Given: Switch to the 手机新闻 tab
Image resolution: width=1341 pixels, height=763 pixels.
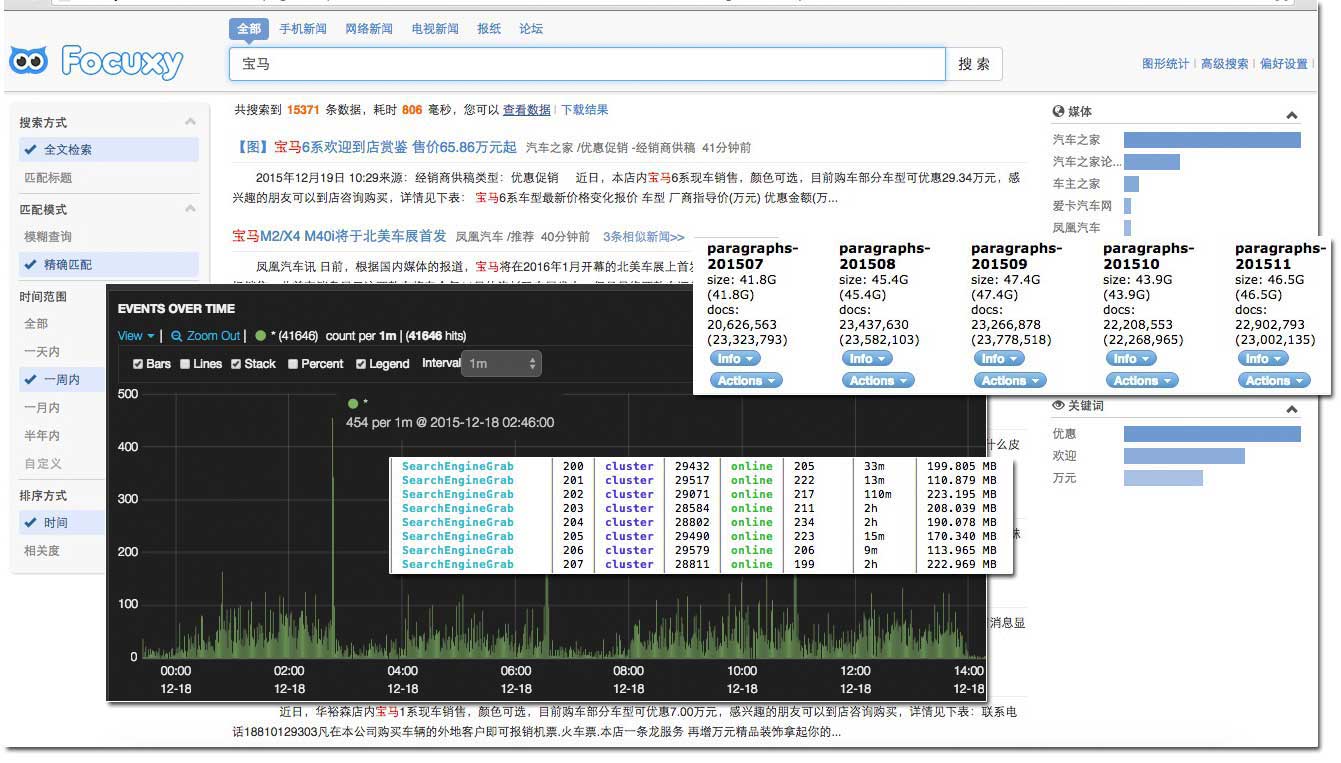Looking at the screenshot, I should (303, 29).
